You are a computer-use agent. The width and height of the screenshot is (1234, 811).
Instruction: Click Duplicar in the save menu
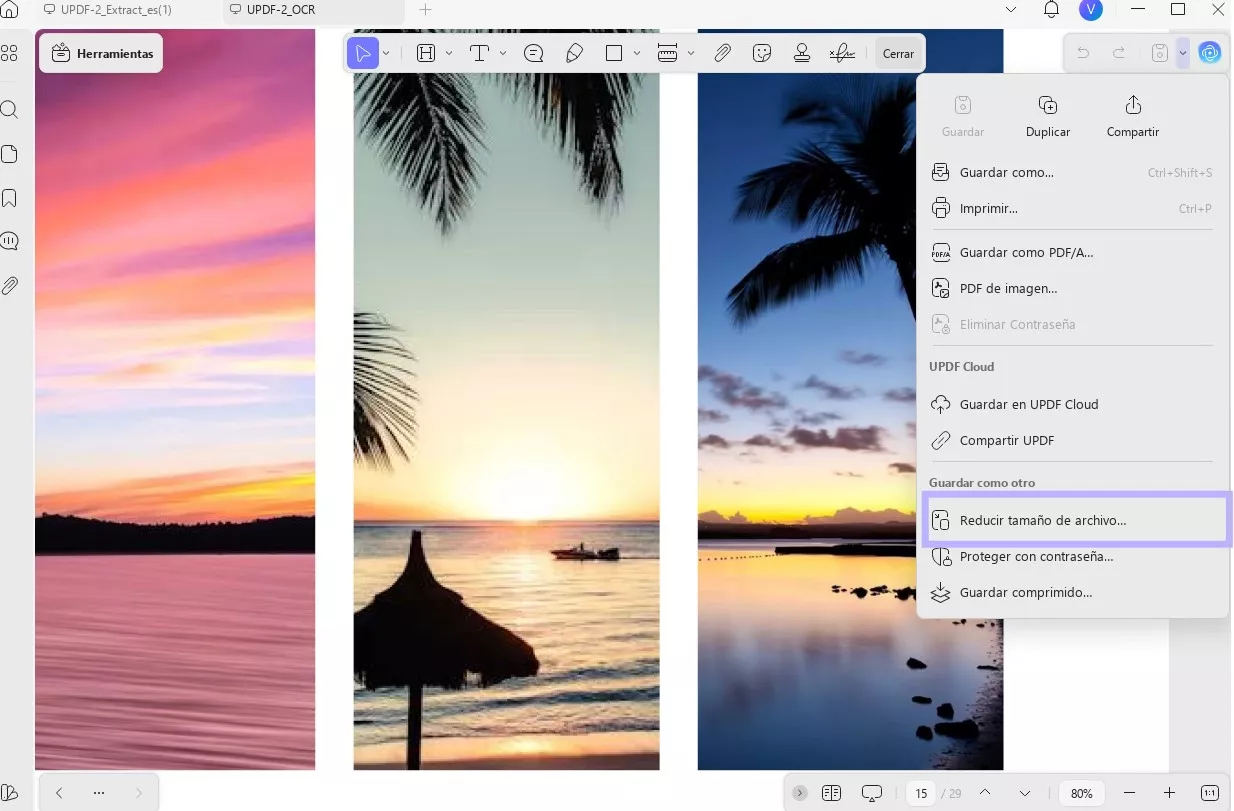coord(1048,116)
